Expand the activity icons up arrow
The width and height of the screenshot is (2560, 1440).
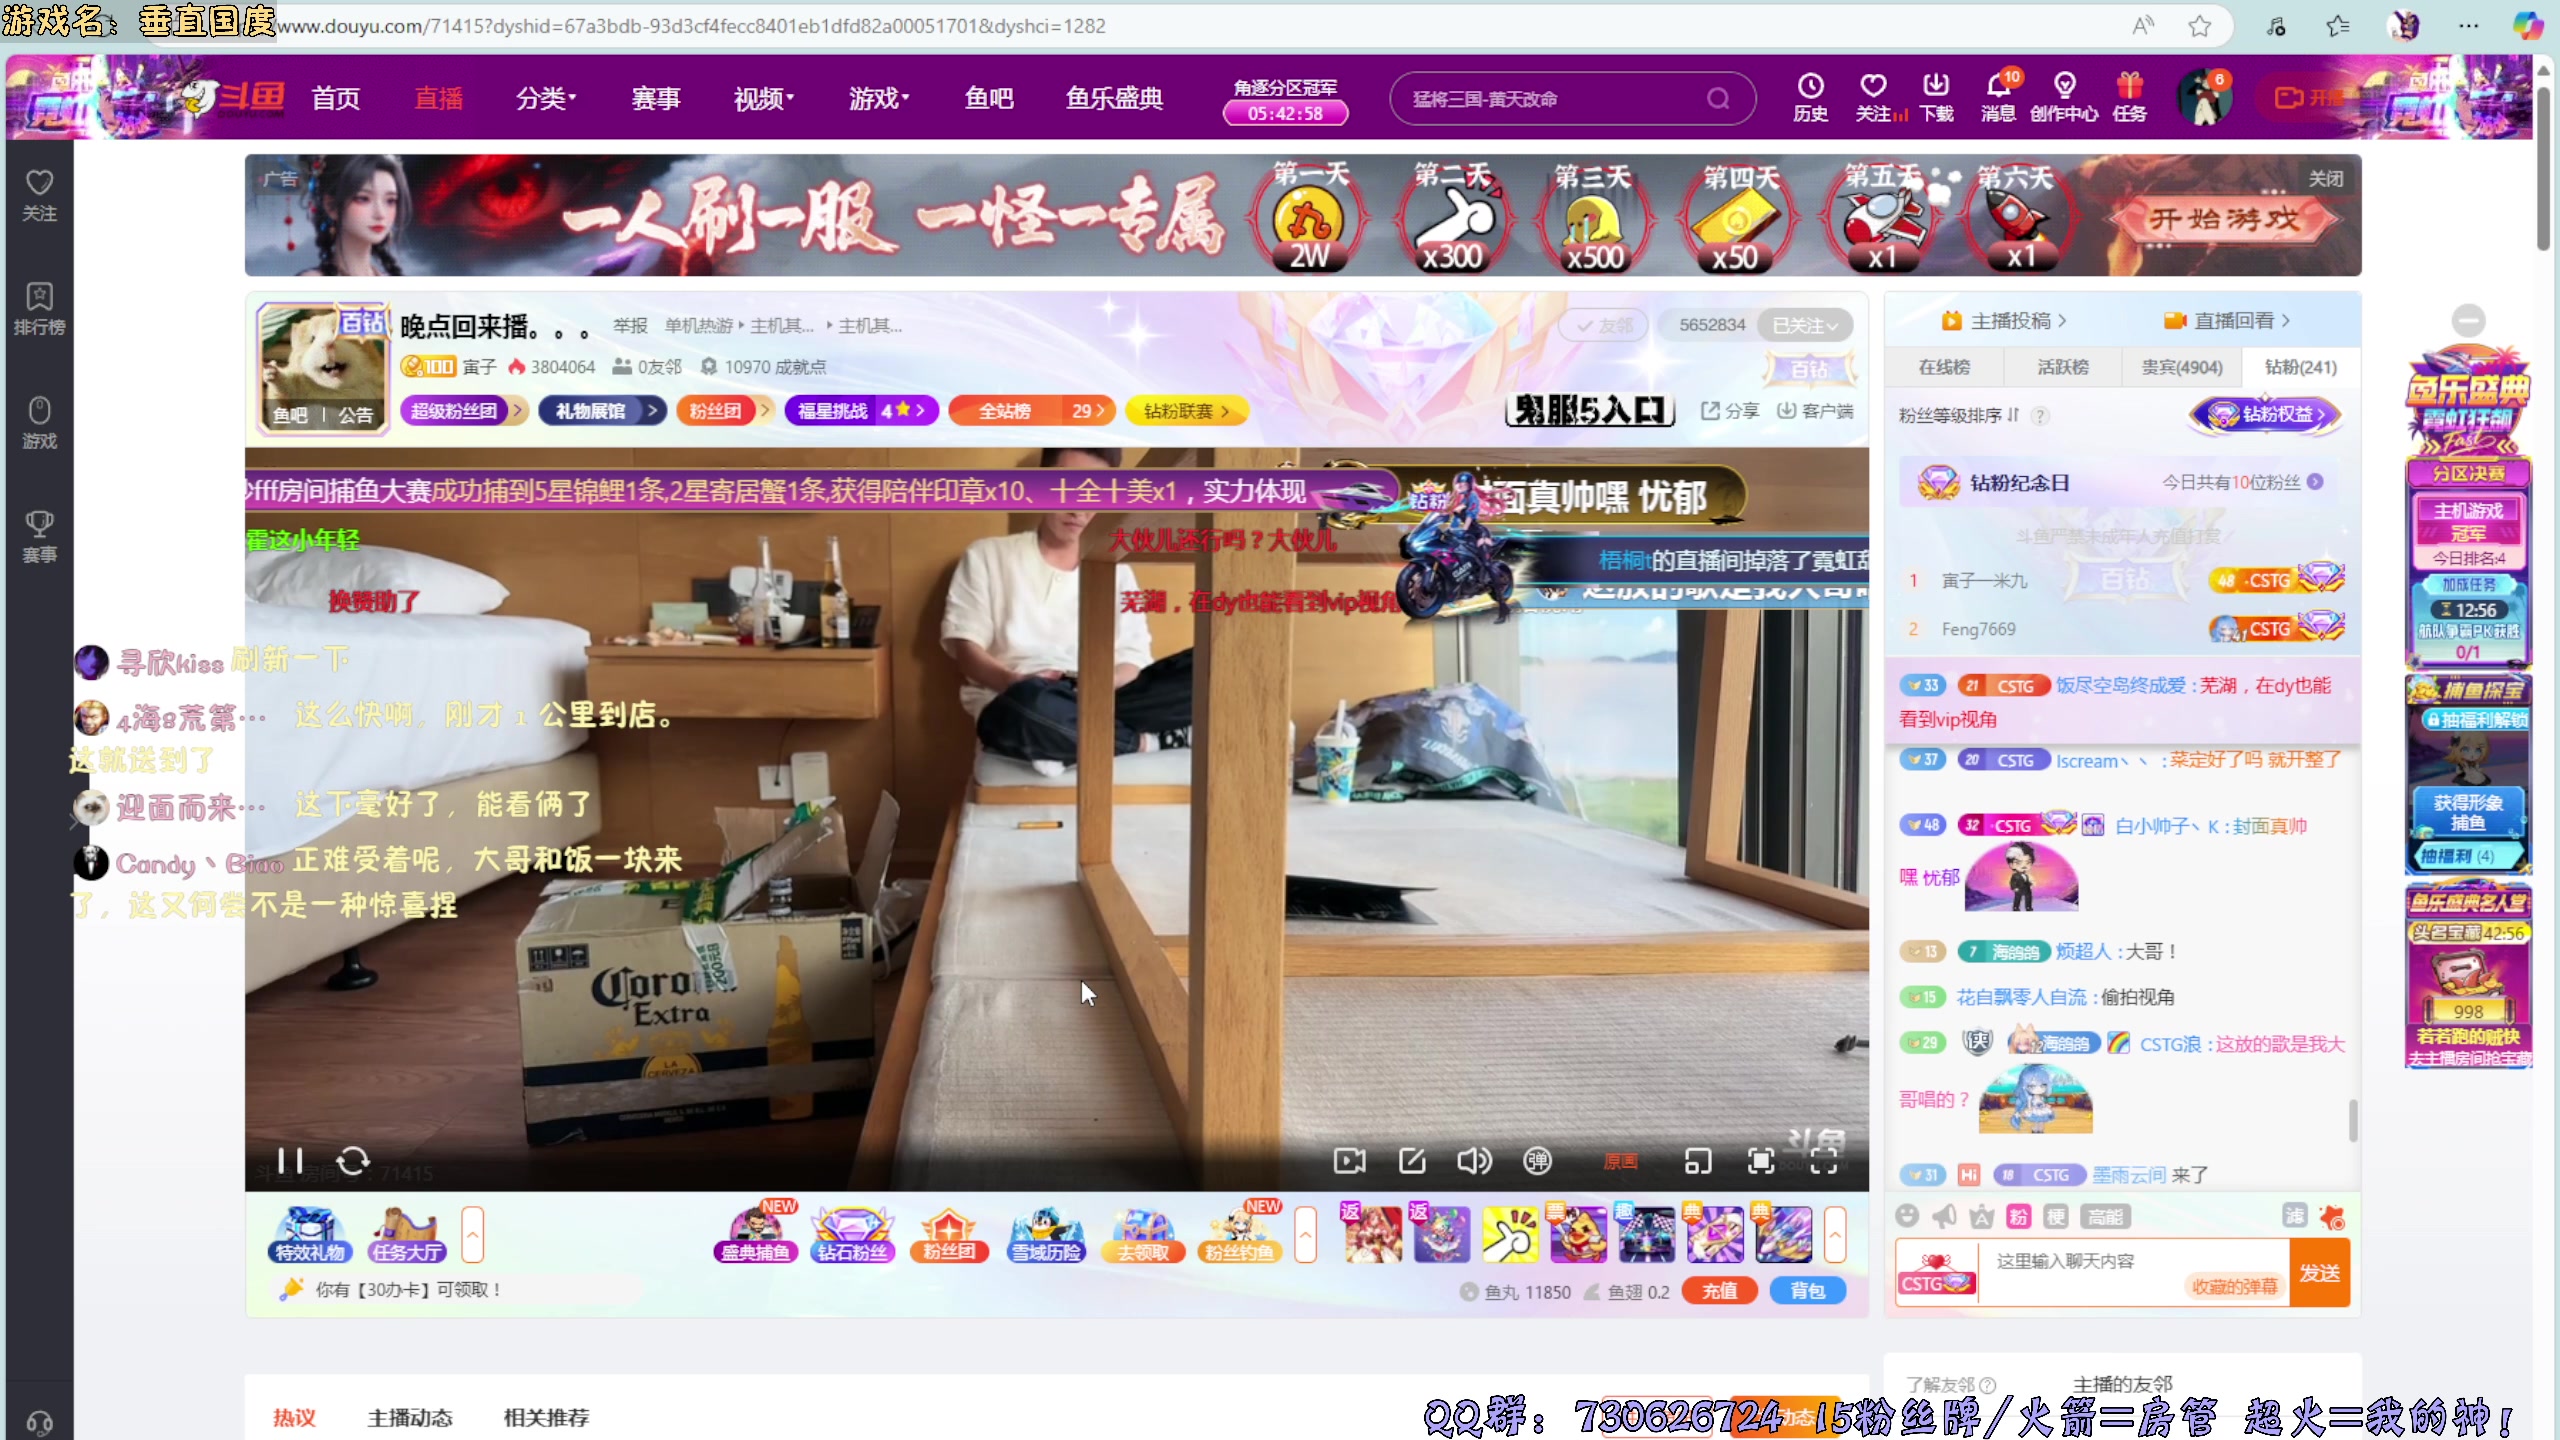pos(1305,1235)
